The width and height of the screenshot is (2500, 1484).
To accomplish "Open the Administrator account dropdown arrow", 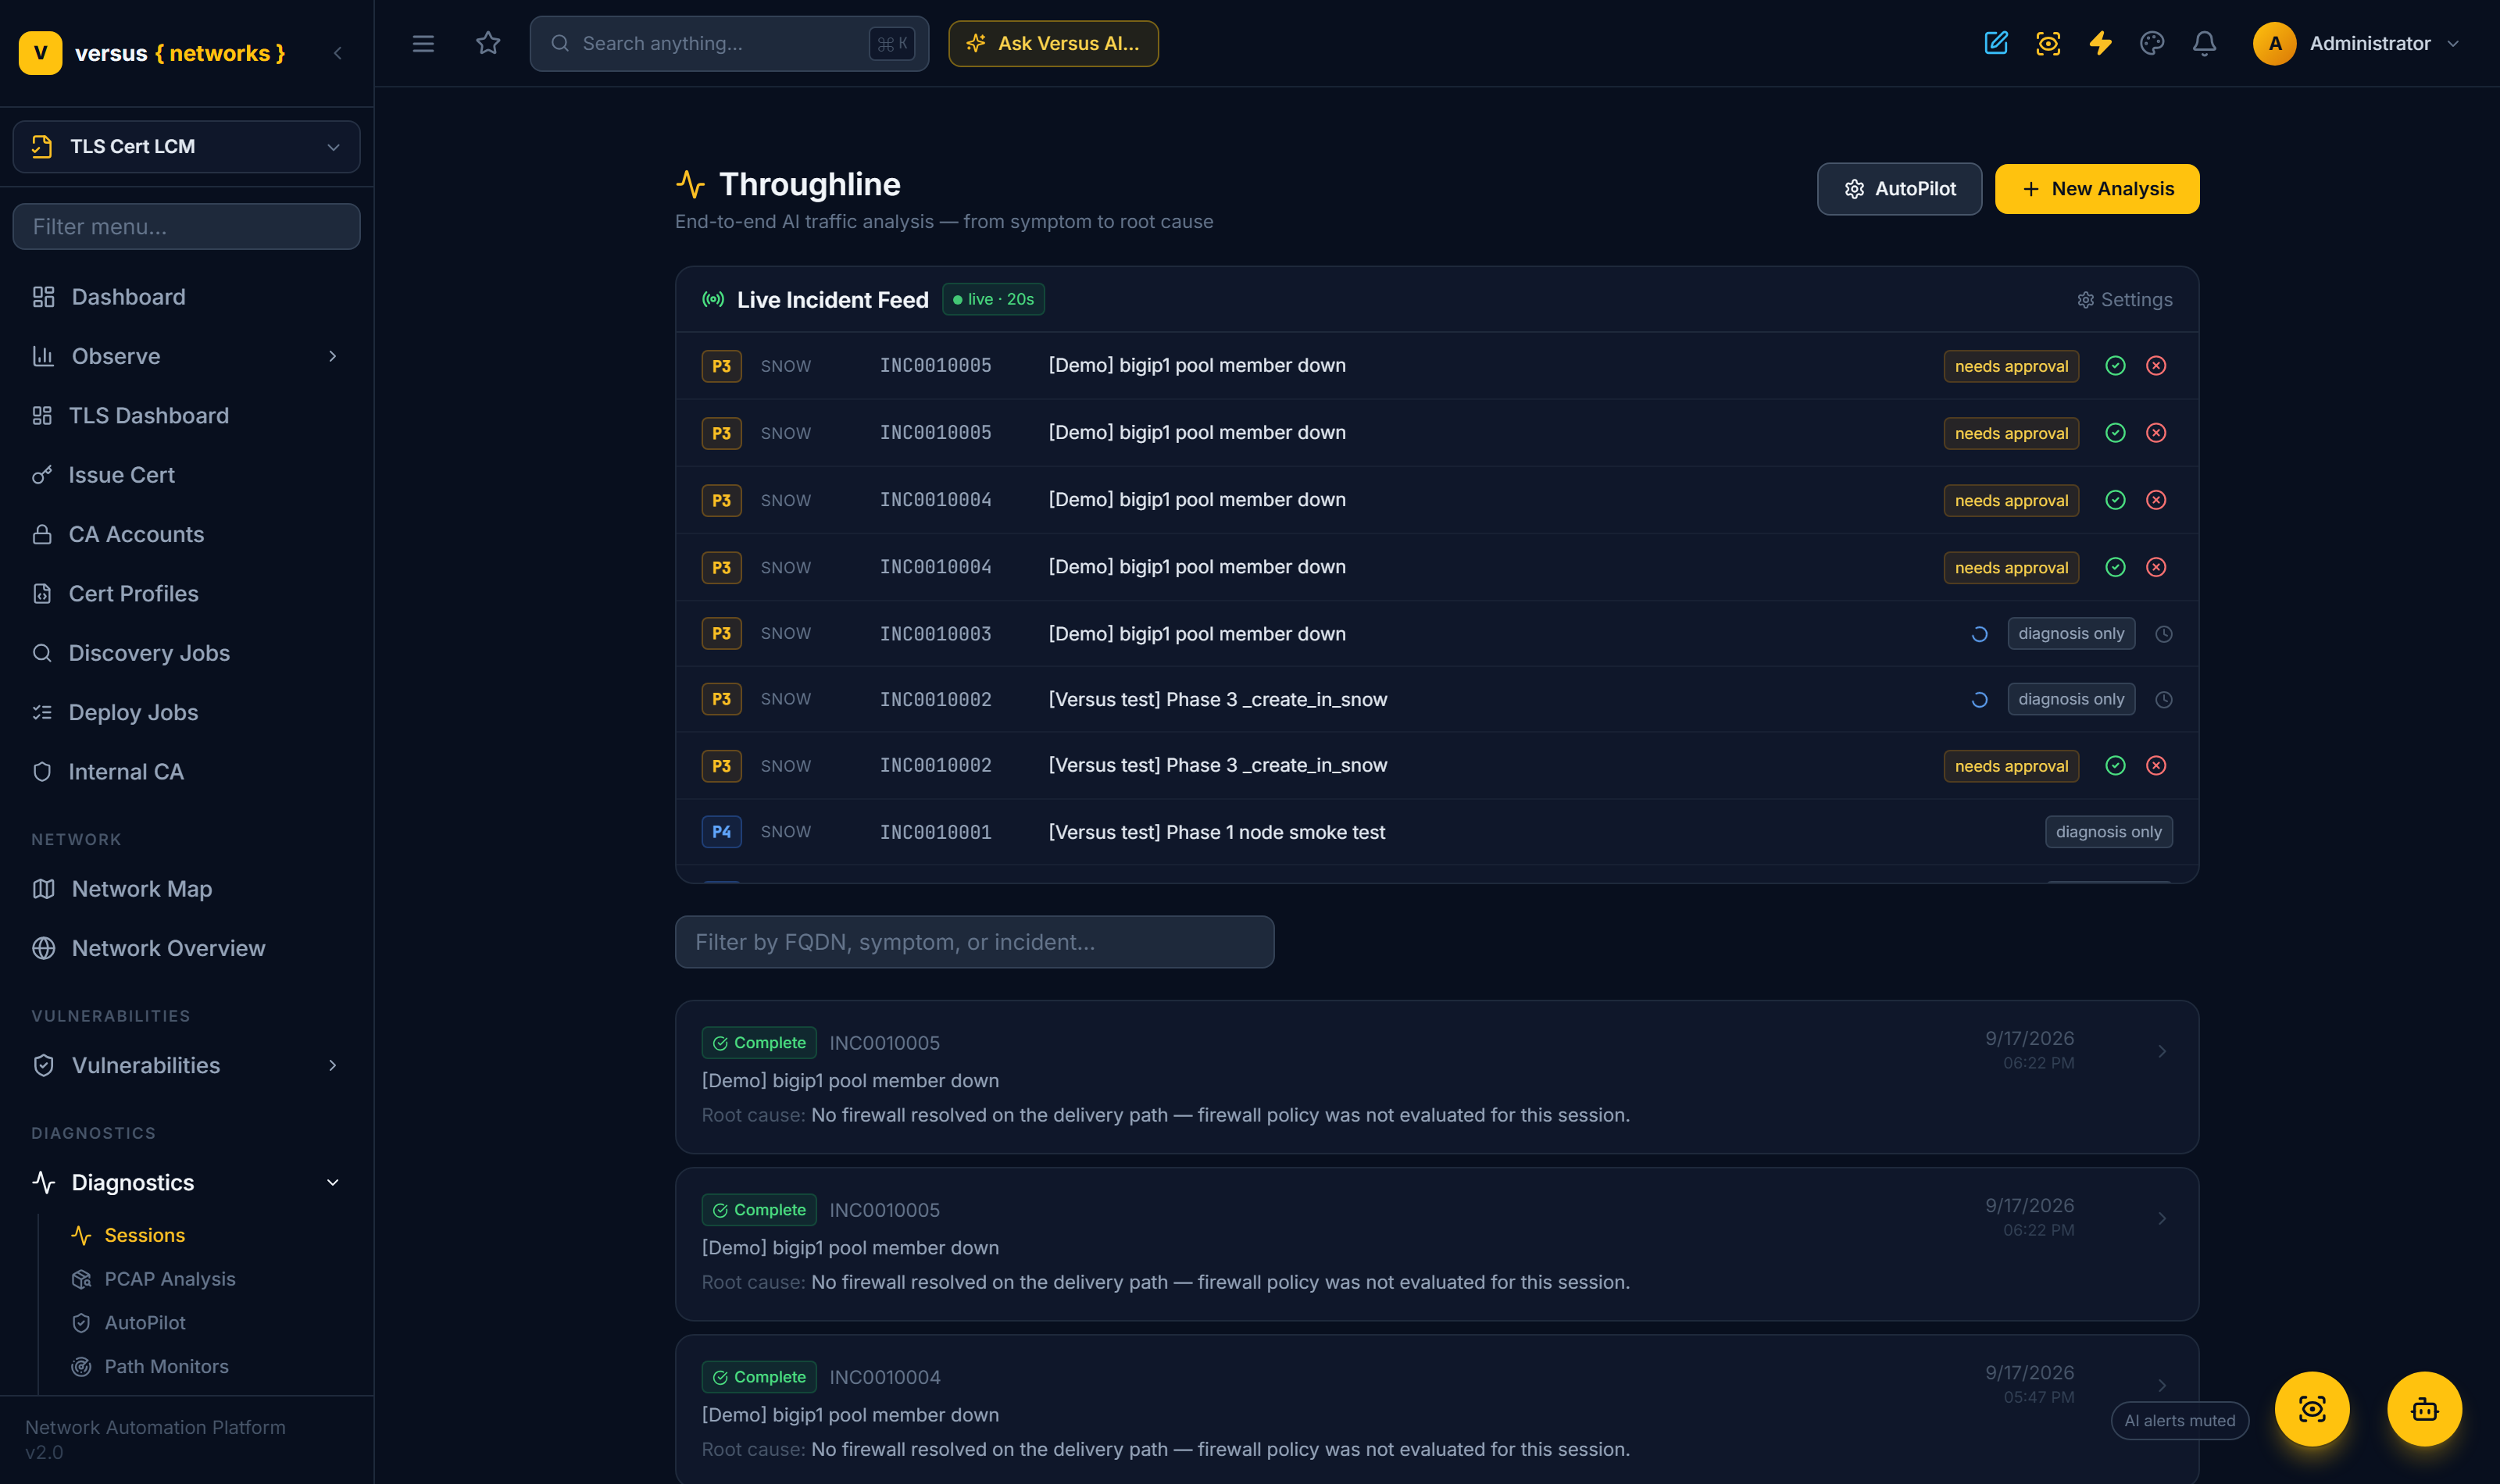I will pos(2453,44).
